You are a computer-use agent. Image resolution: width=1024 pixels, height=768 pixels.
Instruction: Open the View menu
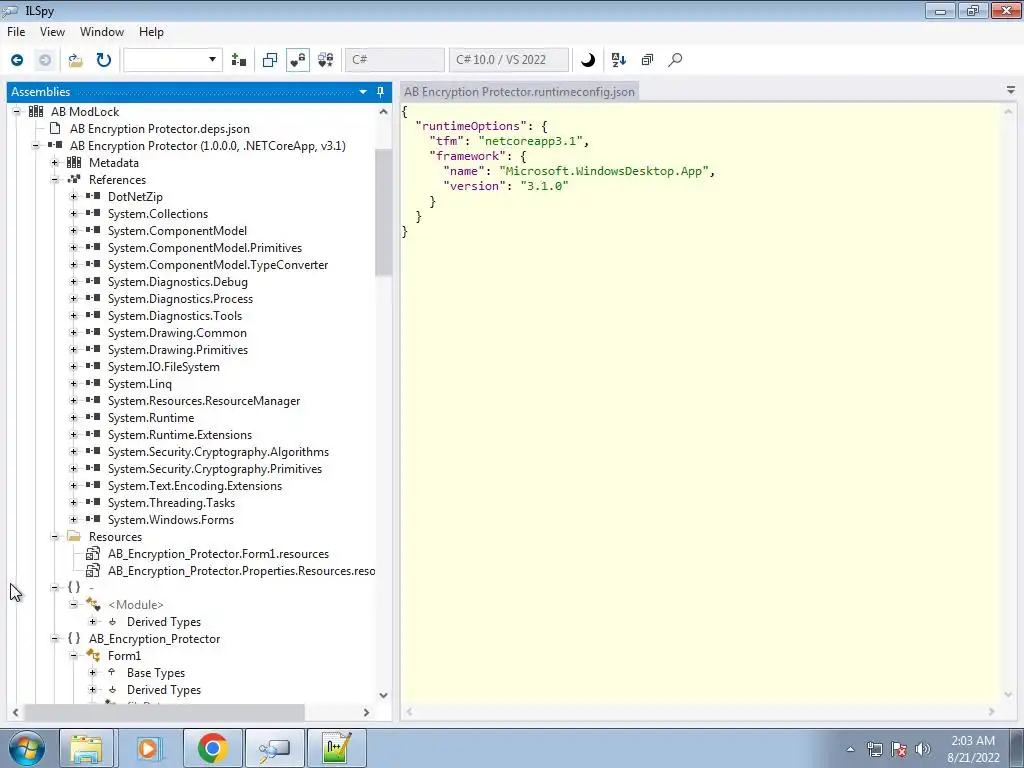(52, 32)
